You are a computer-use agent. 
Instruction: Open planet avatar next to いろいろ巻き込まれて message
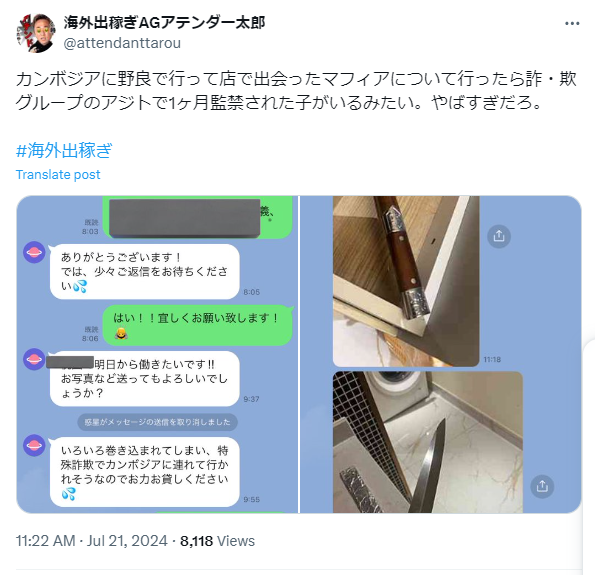(x=34, y=445)
